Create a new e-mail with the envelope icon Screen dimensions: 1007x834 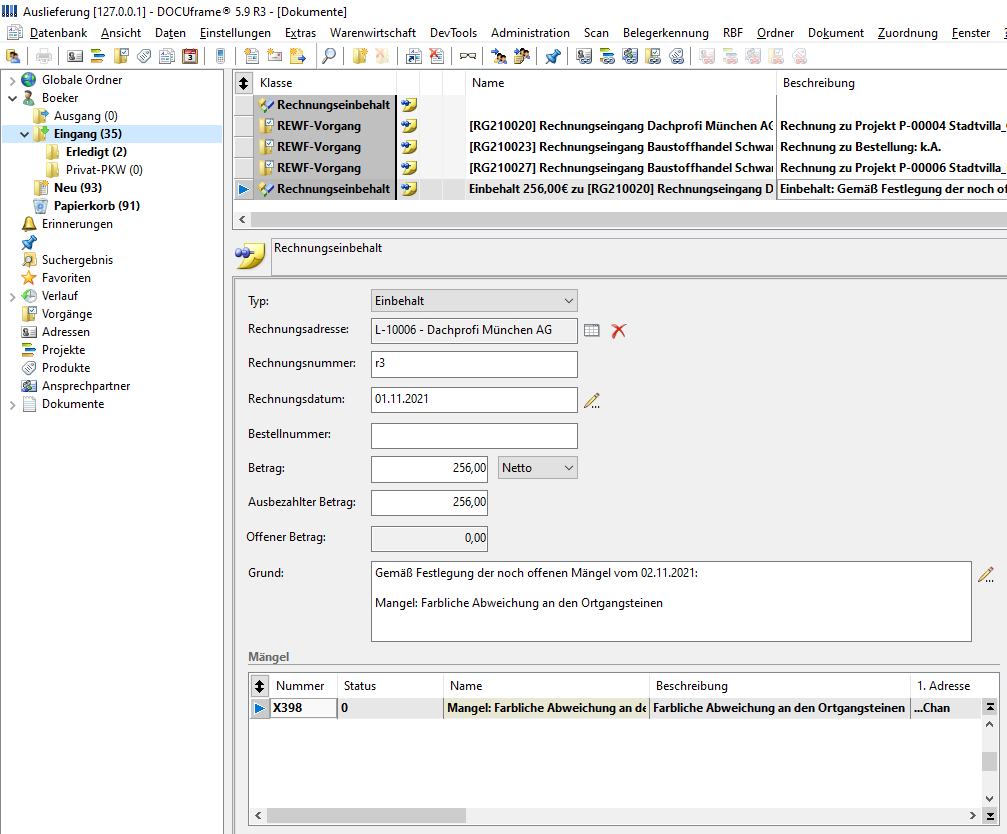click(274, 56)
